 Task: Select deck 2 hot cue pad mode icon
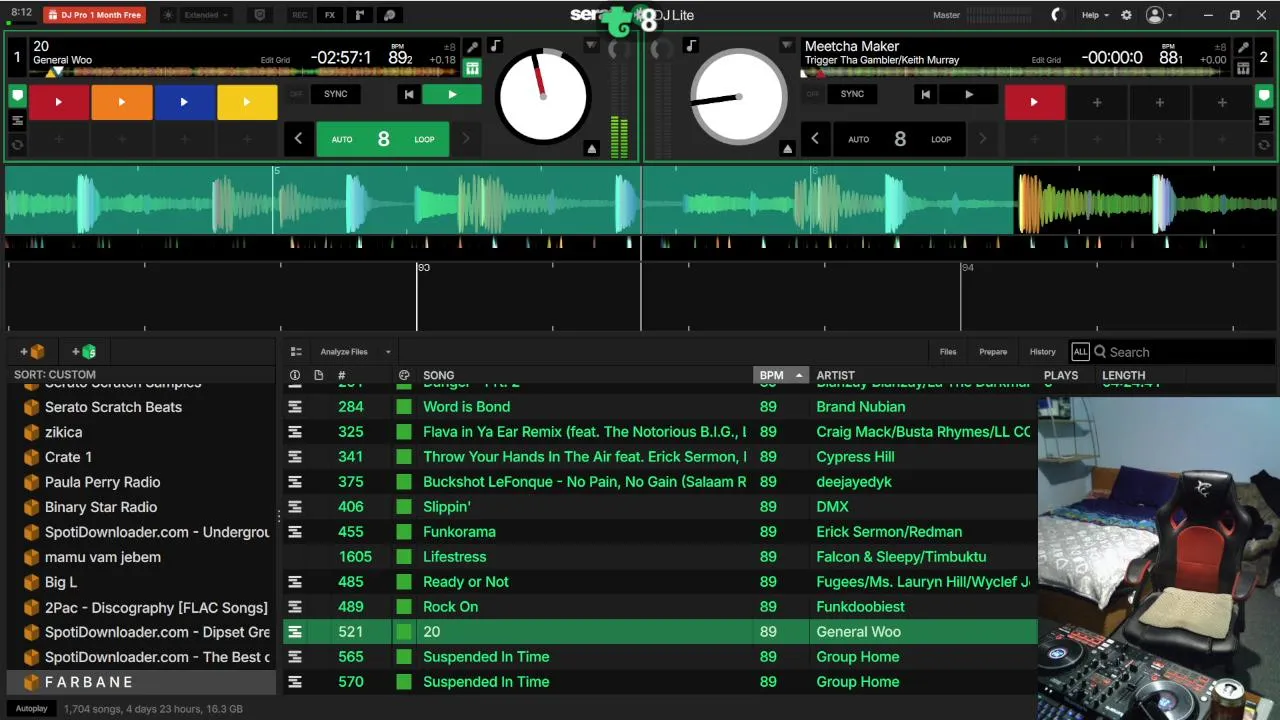point(1264,97)
